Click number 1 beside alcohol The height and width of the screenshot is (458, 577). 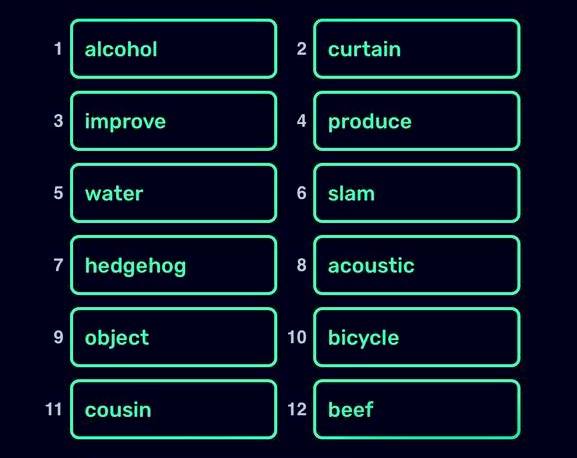(58, 49)
